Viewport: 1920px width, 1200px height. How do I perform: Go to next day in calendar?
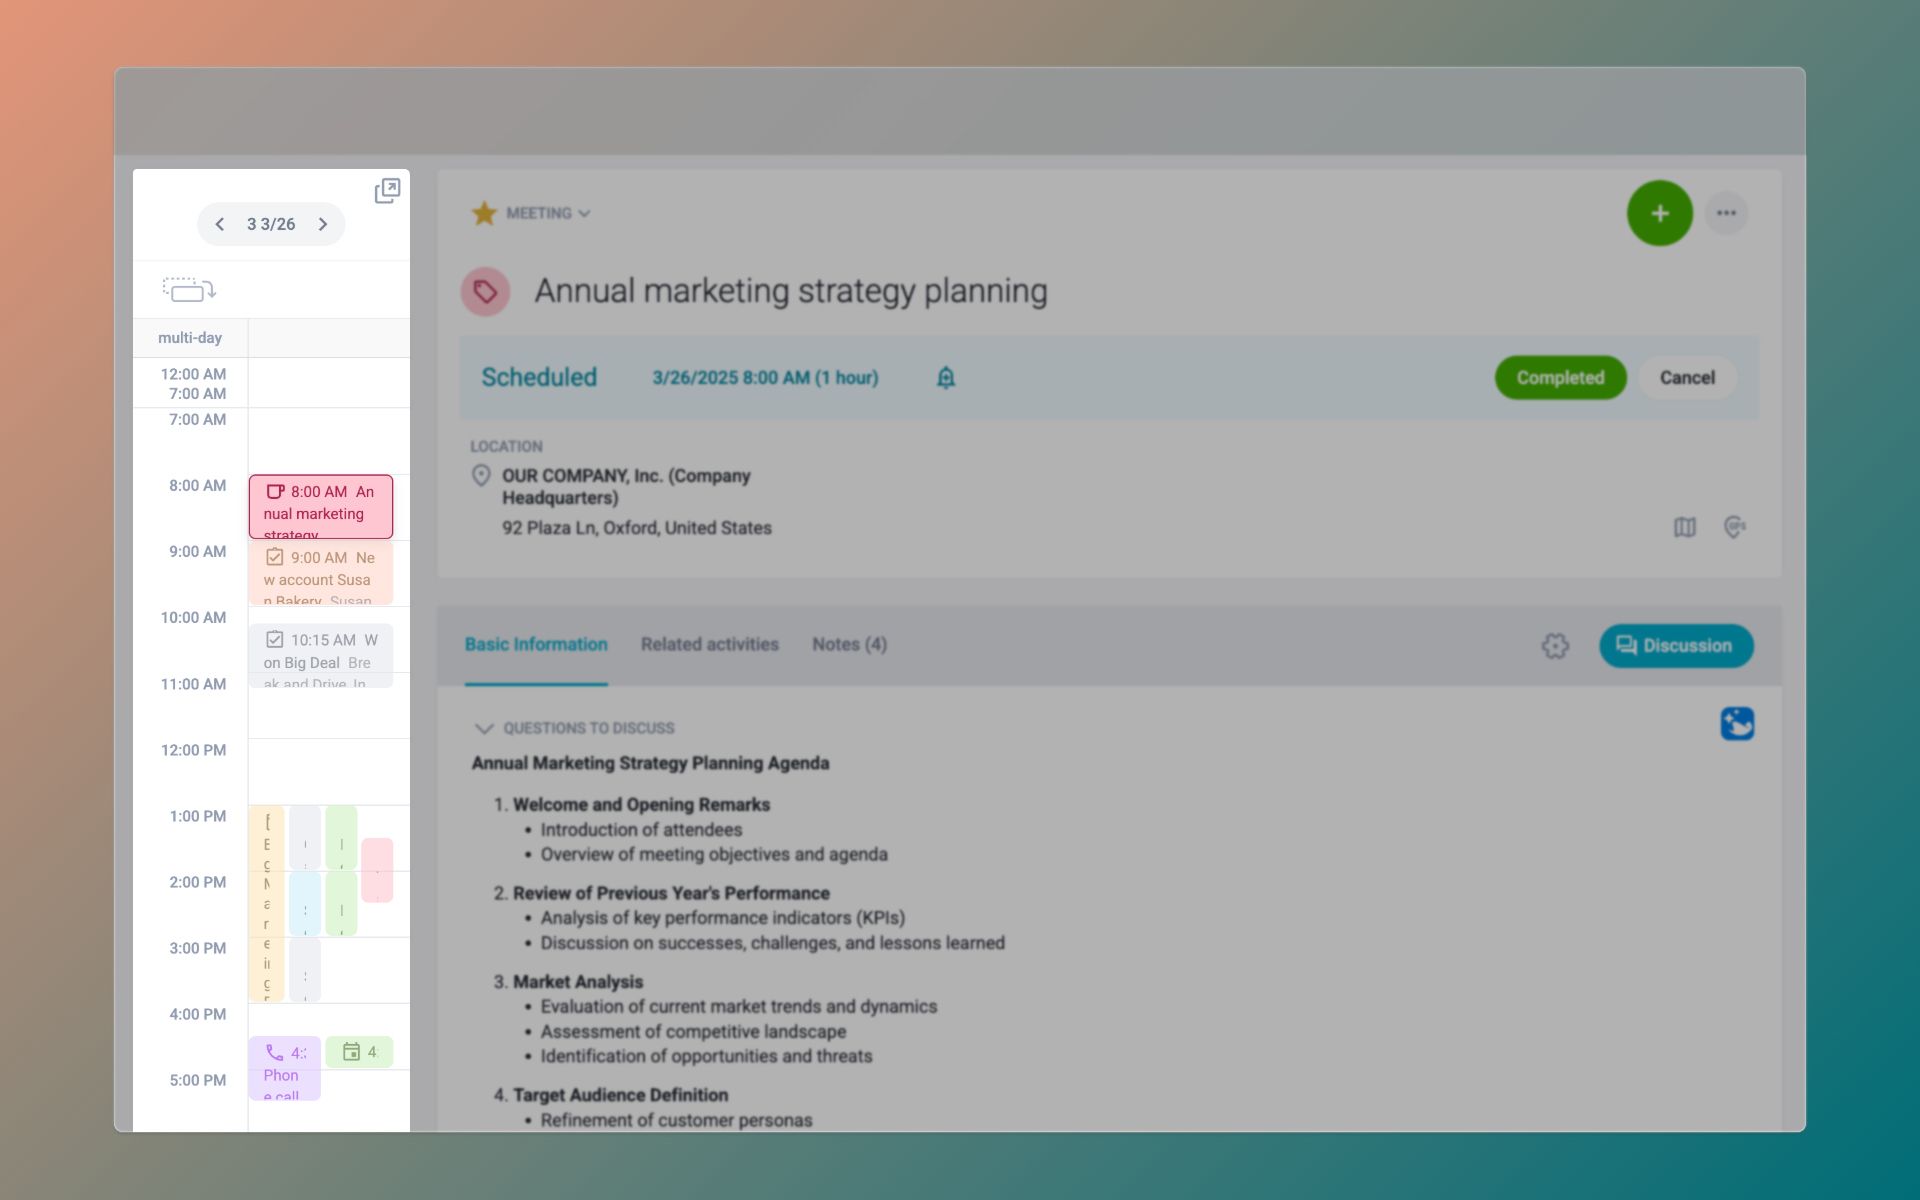pos(323,224)
